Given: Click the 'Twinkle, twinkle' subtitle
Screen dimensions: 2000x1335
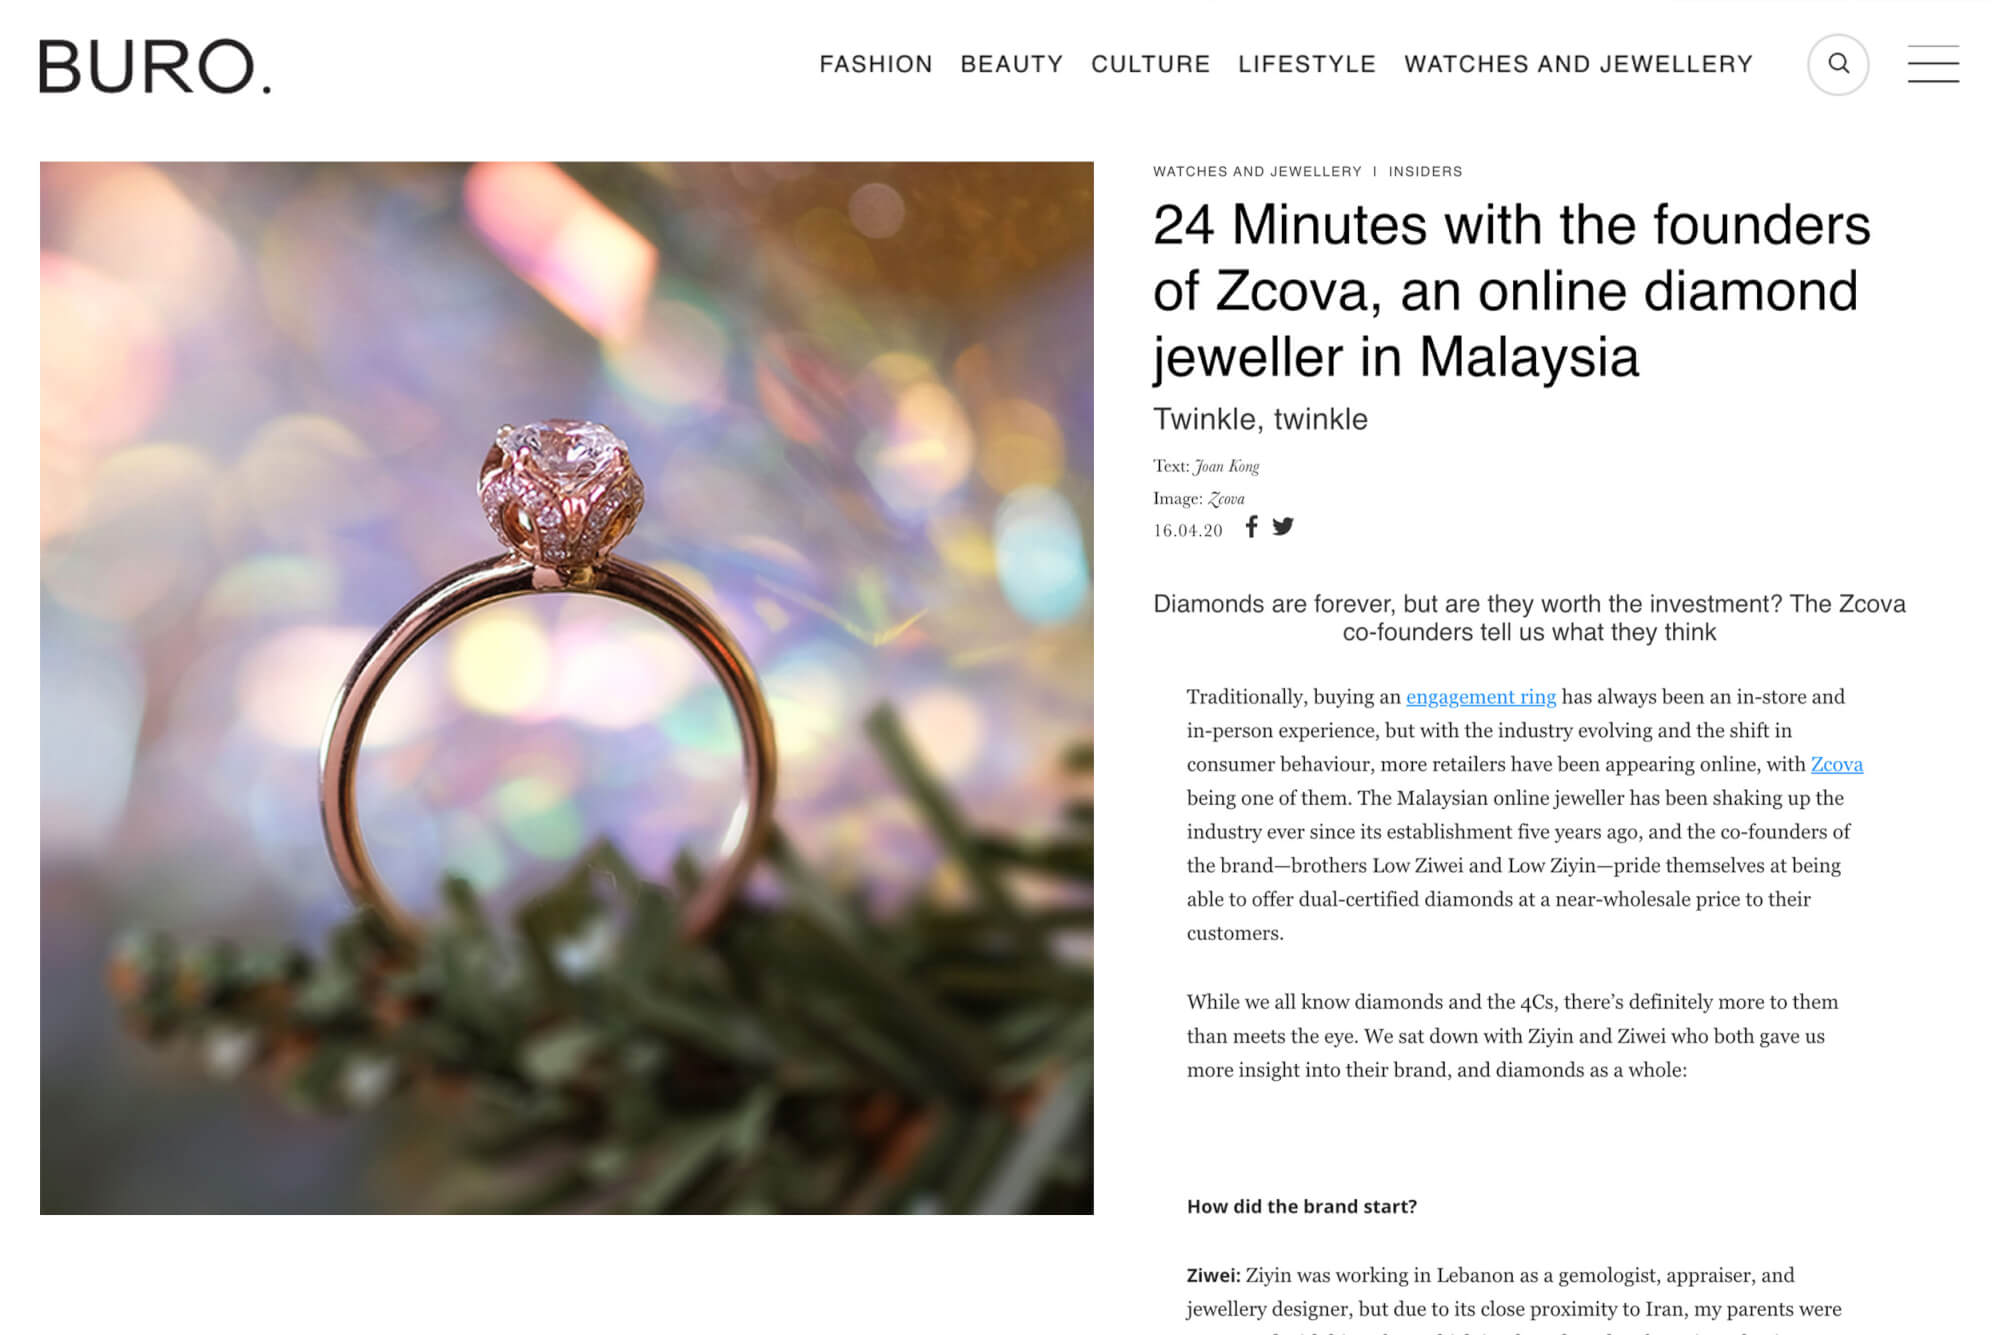Looking at the screenshot, I should [x=1260, y=419].
